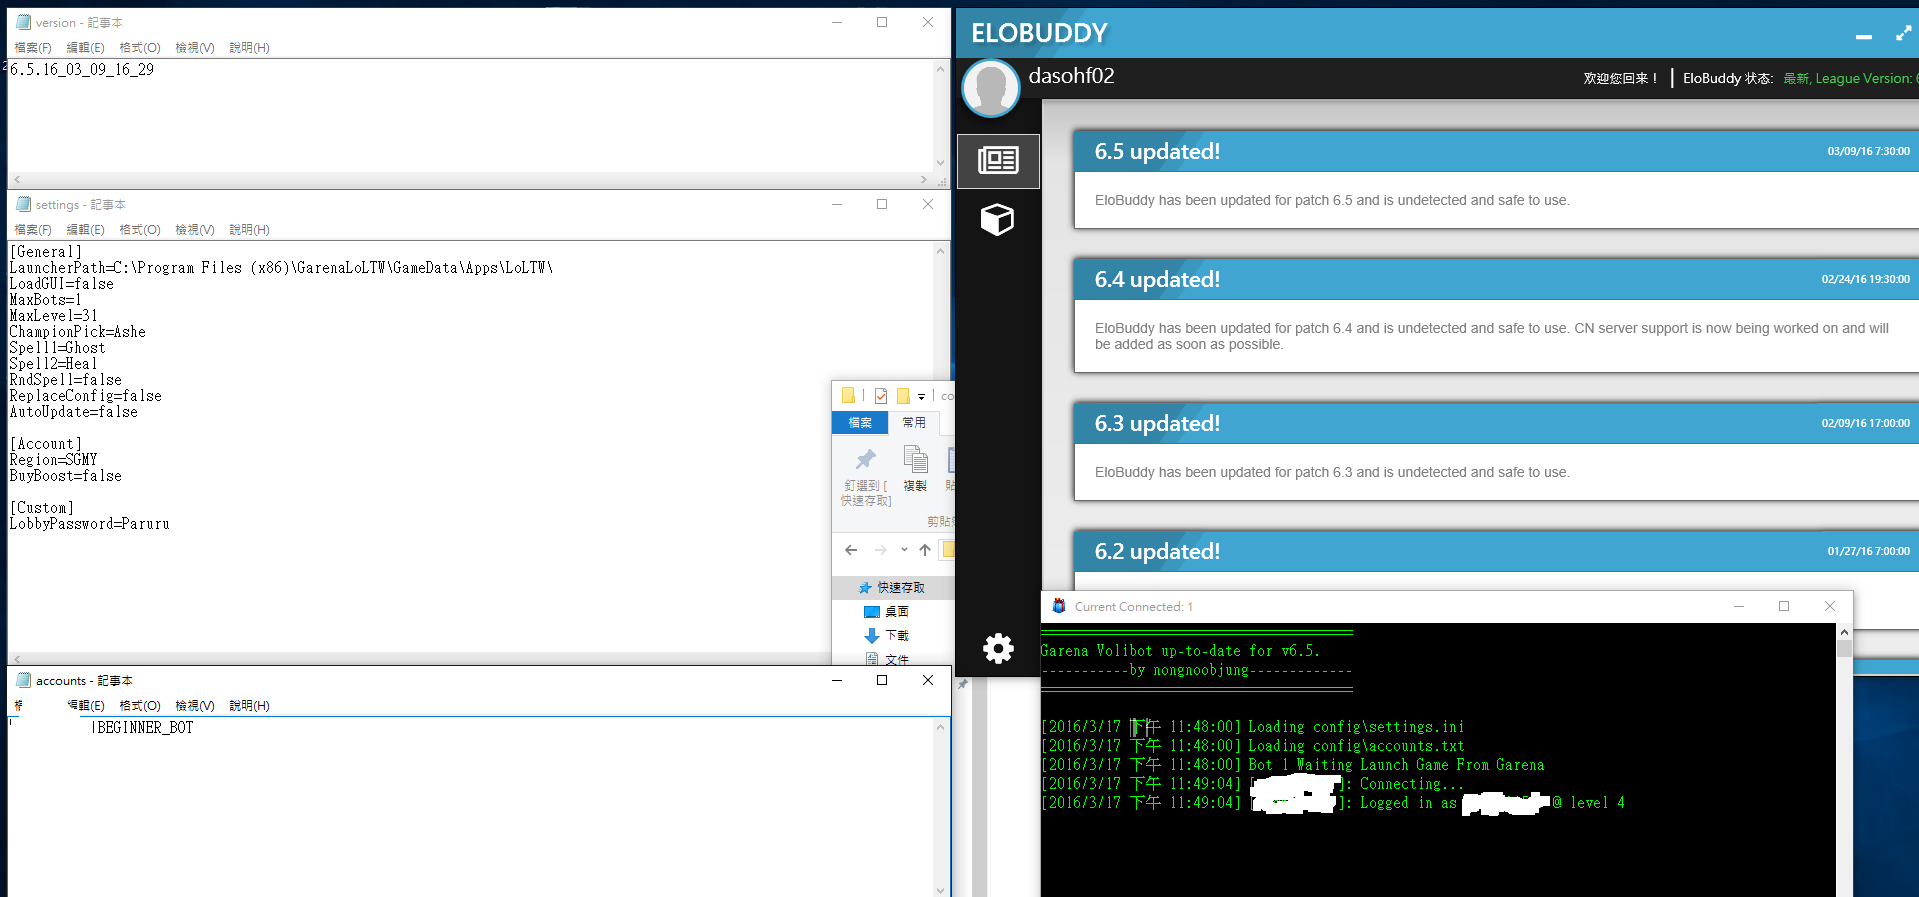Click the dasohf02 profile avatar

(990, 88)
